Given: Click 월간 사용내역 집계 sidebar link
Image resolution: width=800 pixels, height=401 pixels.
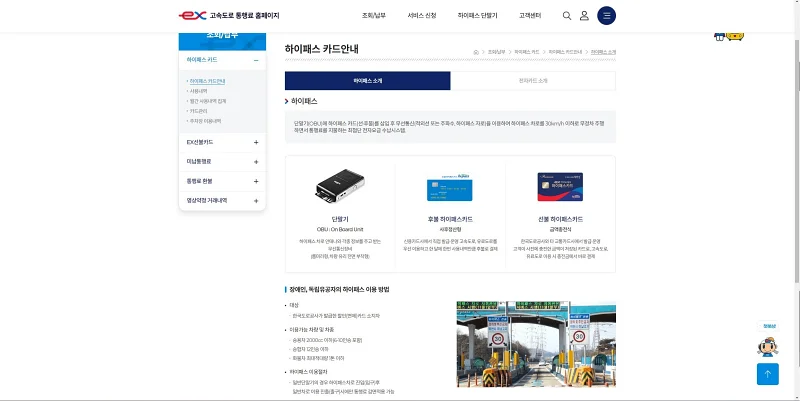Looking at the screenshot, I should 208,101.
